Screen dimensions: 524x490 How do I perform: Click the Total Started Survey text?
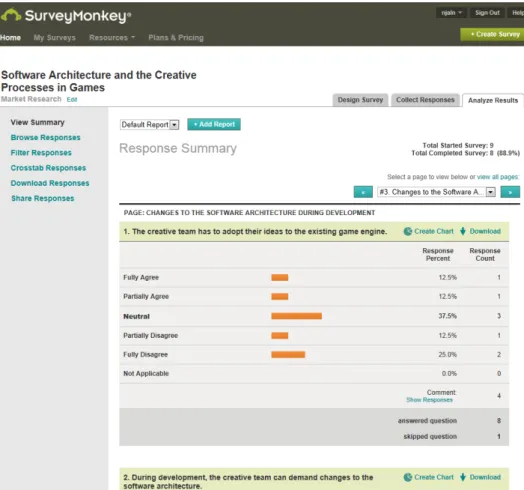[458, 145]
